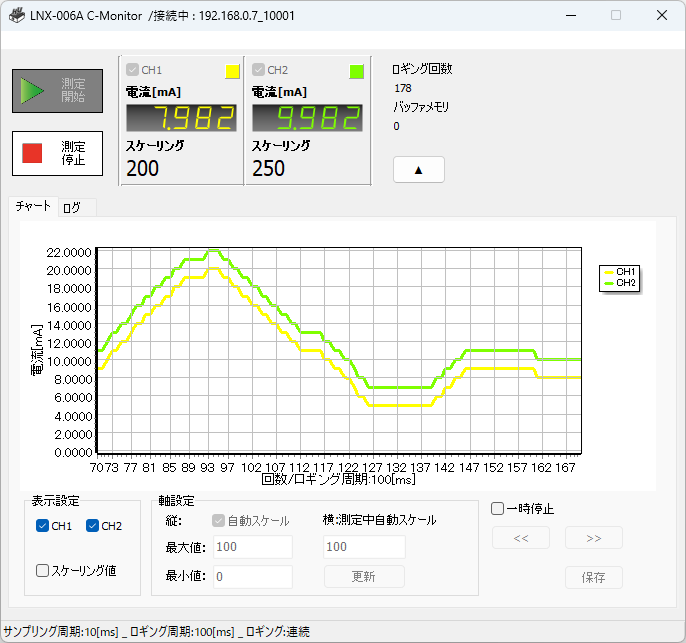Enable the スケーリング値 checkbox
The width and height of the screenshot is (686, 643).
click(43, 570)
